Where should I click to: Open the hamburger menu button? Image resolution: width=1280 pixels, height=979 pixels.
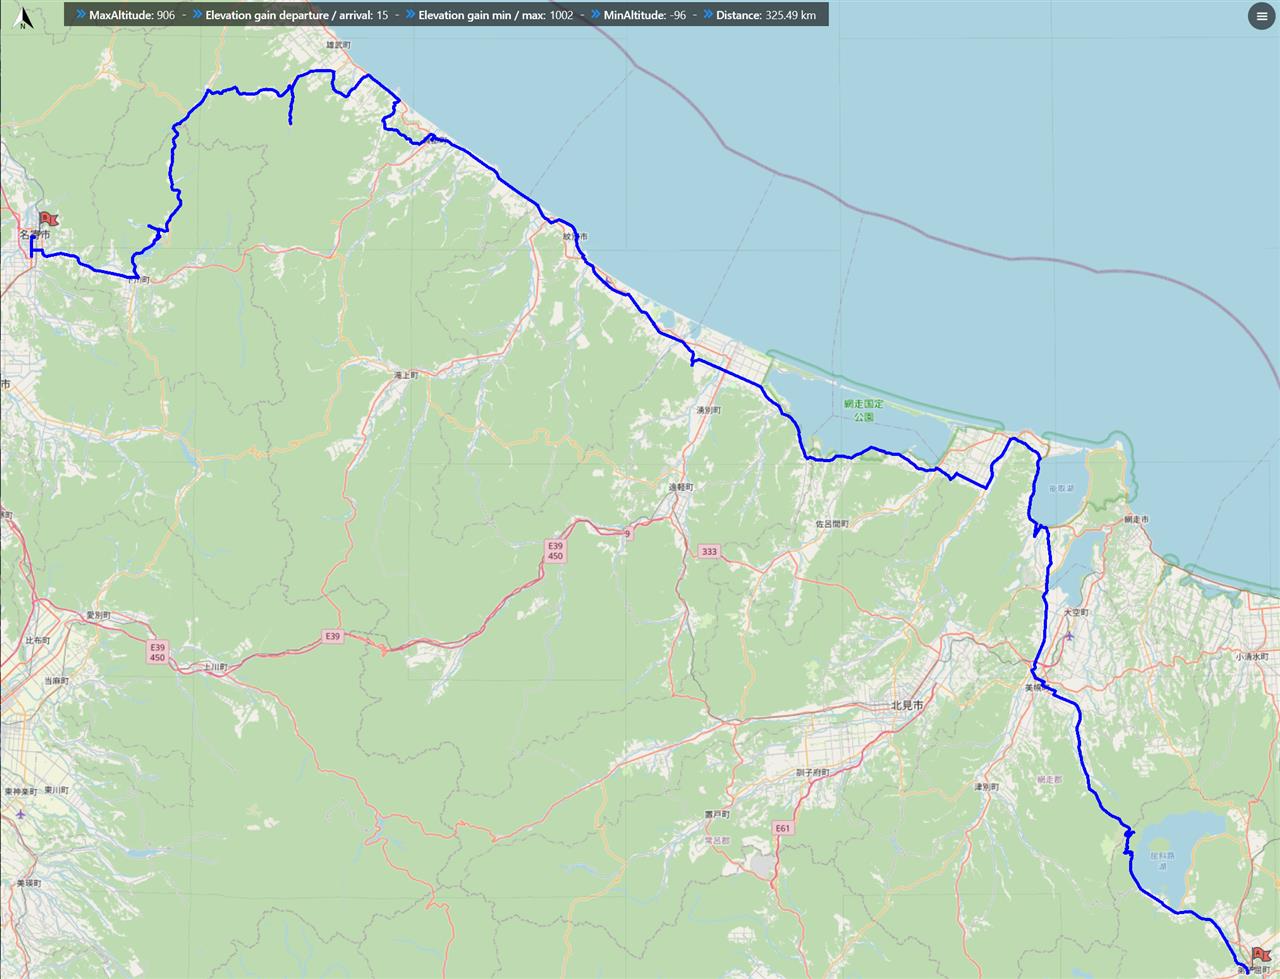point(1262,17)
